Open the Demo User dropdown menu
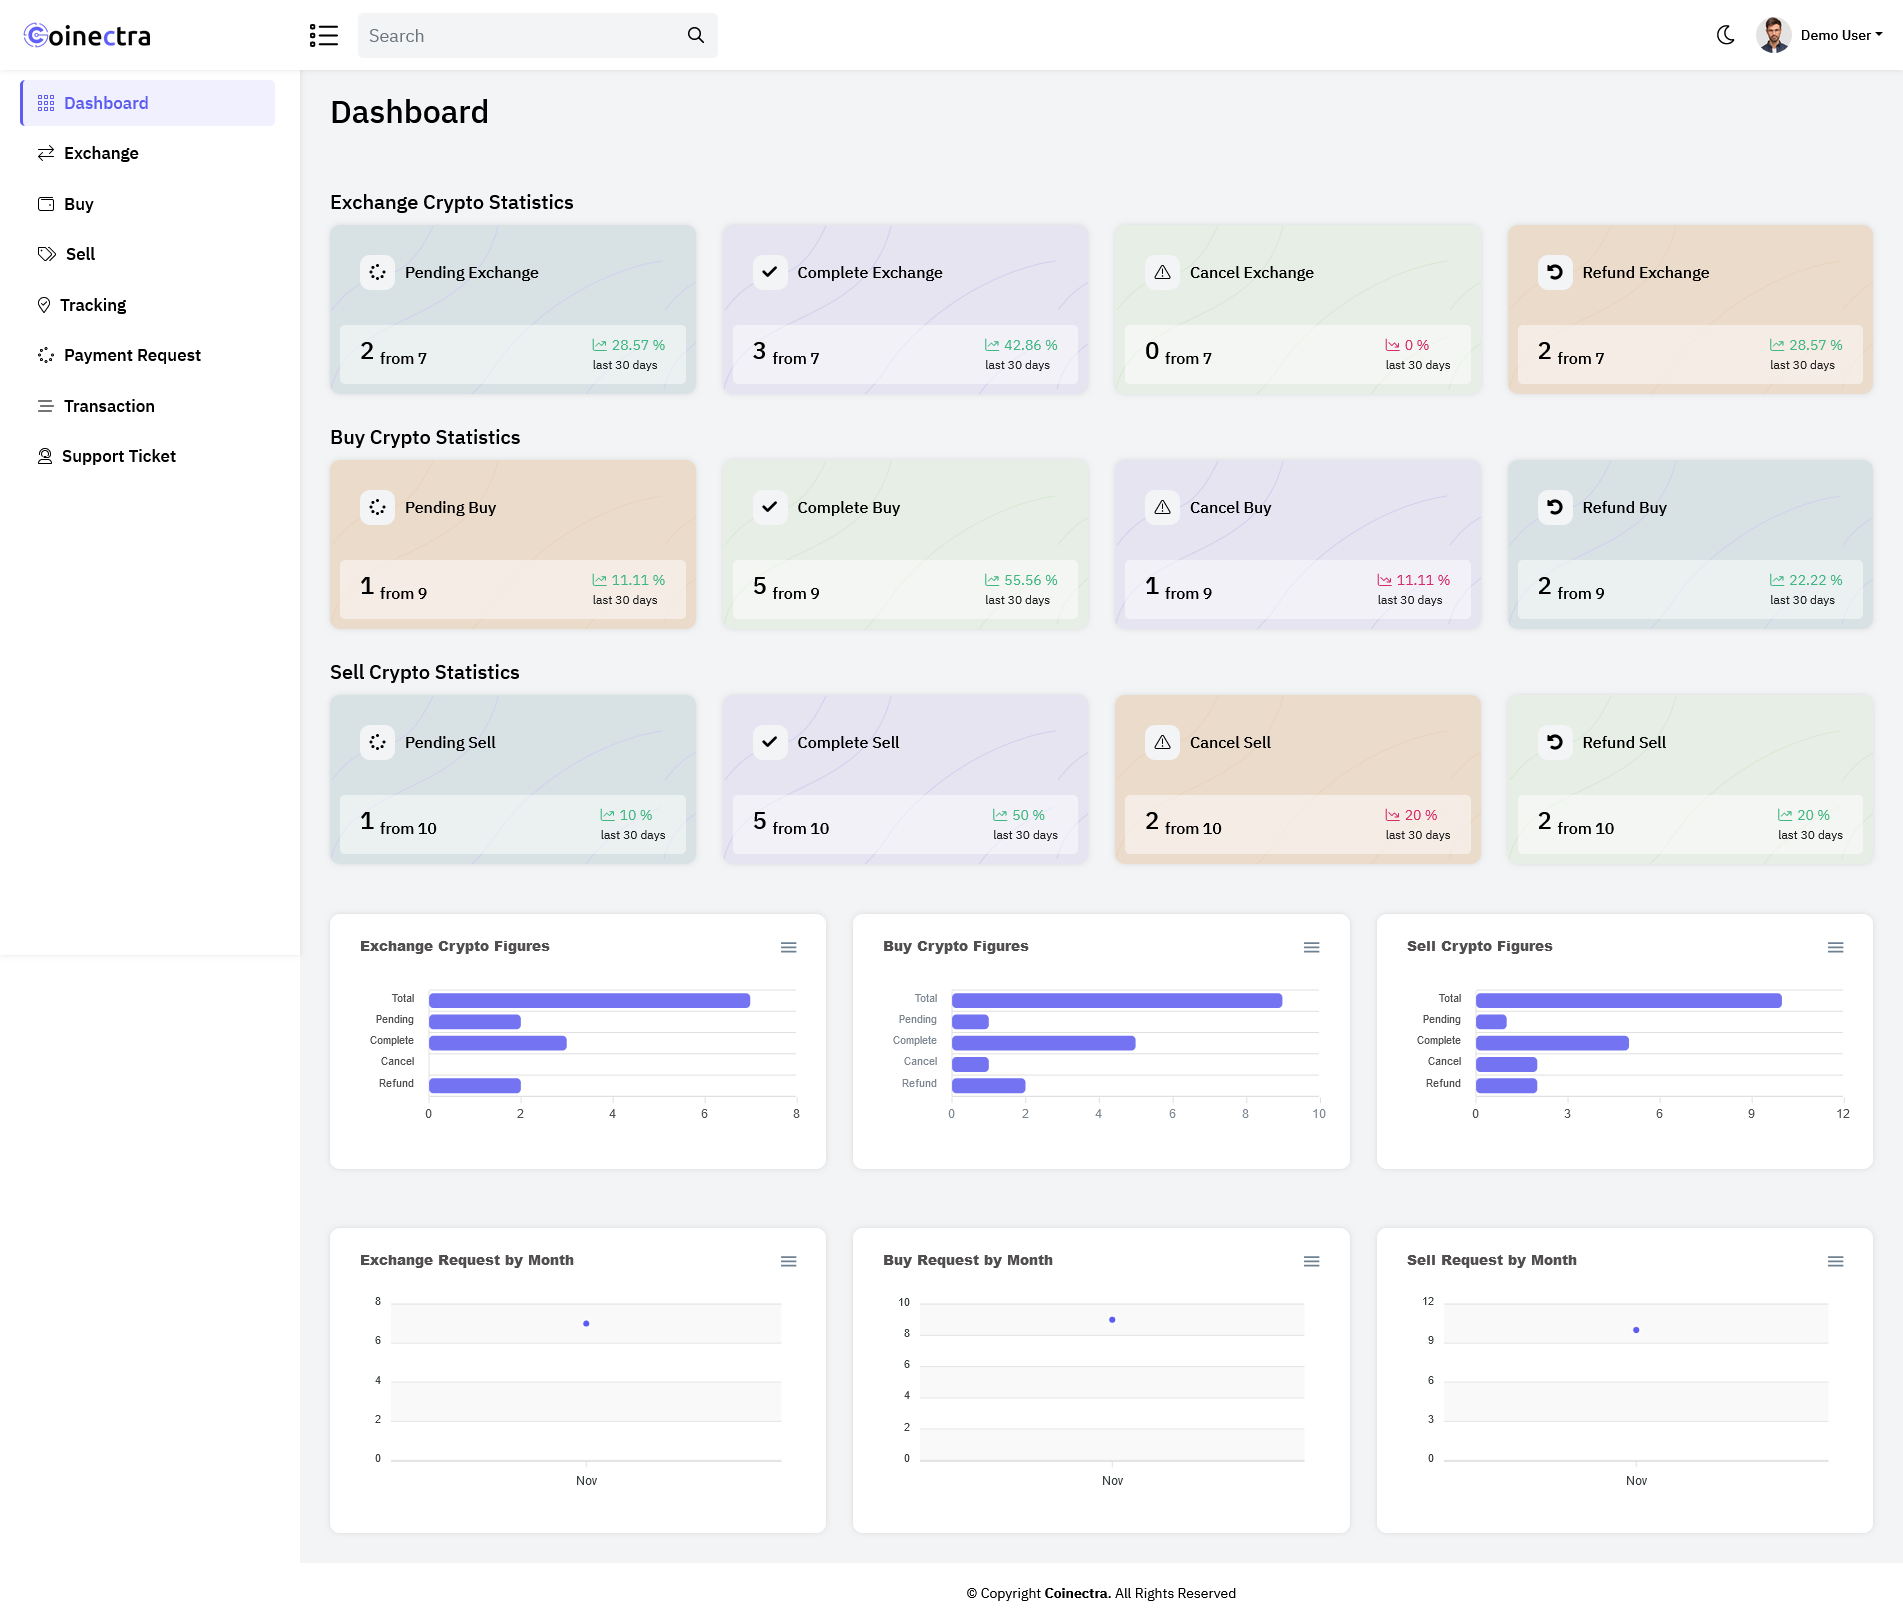 1841,35
